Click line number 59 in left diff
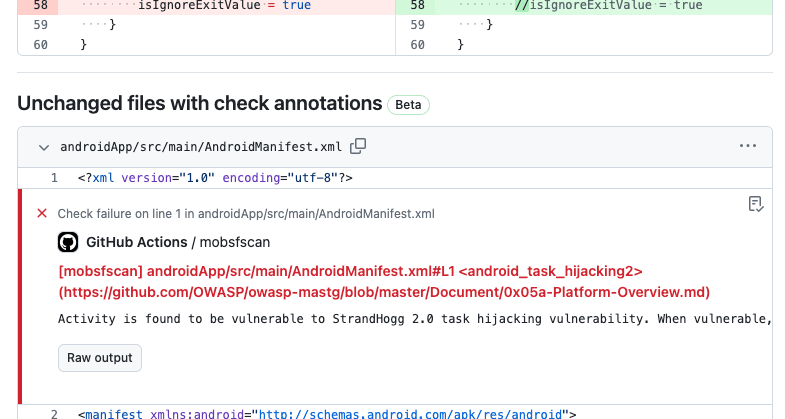 [x=41, y=25]
